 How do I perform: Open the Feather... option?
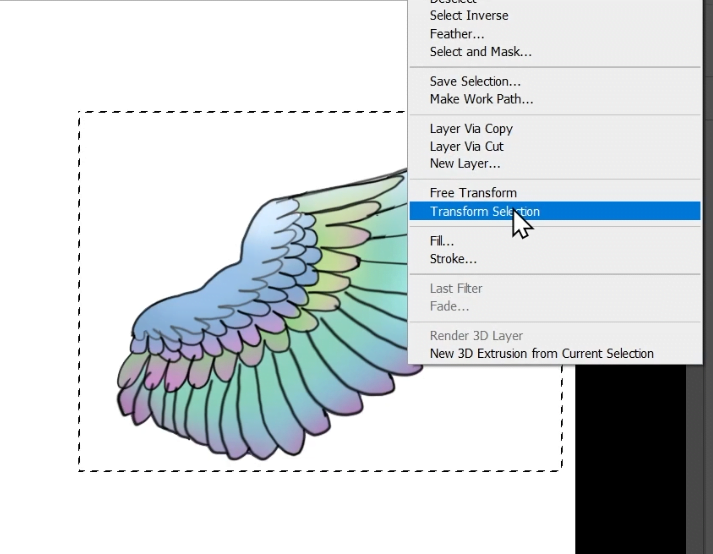pyautogui.click(x=555, y=34)
